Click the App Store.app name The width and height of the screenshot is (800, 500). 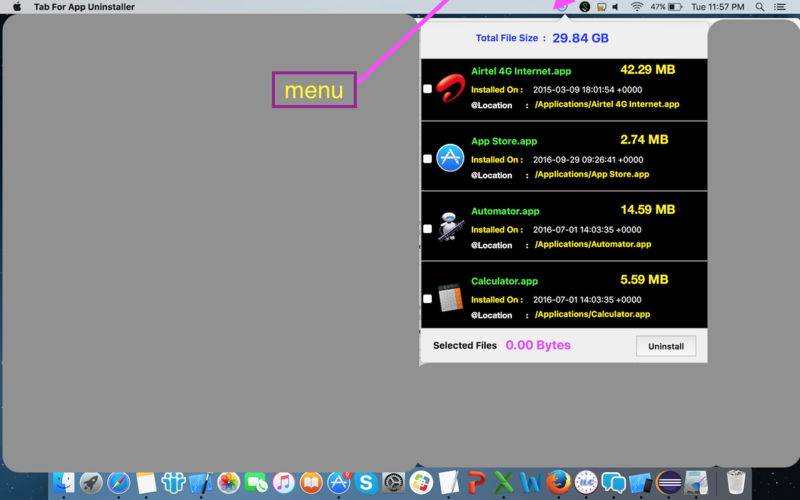pos(504,141)
